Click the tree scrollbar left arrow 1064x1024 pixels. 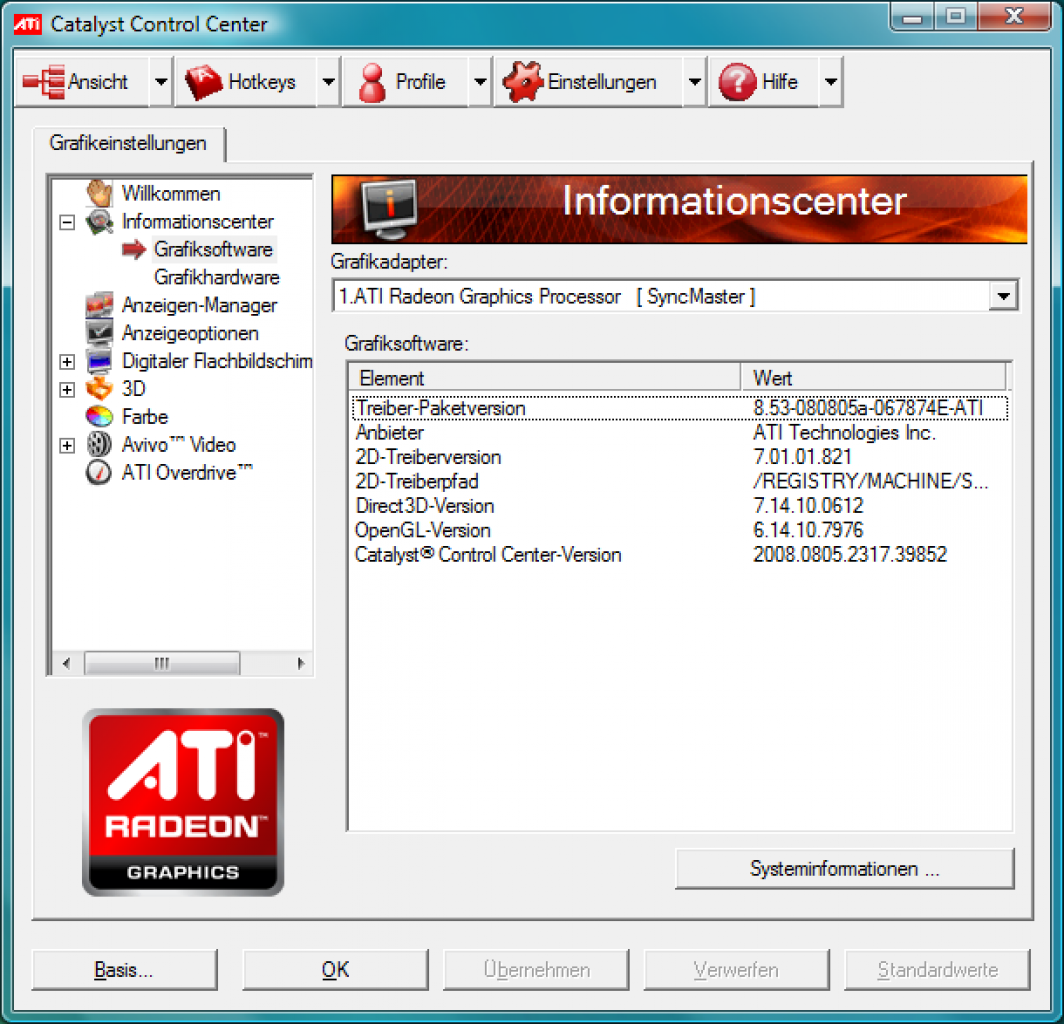66,663
